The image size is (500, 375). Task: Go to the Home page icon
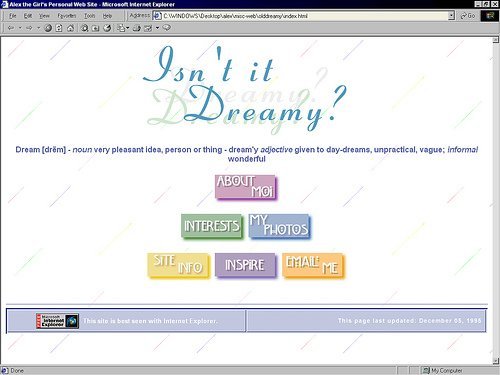[70, 28]
